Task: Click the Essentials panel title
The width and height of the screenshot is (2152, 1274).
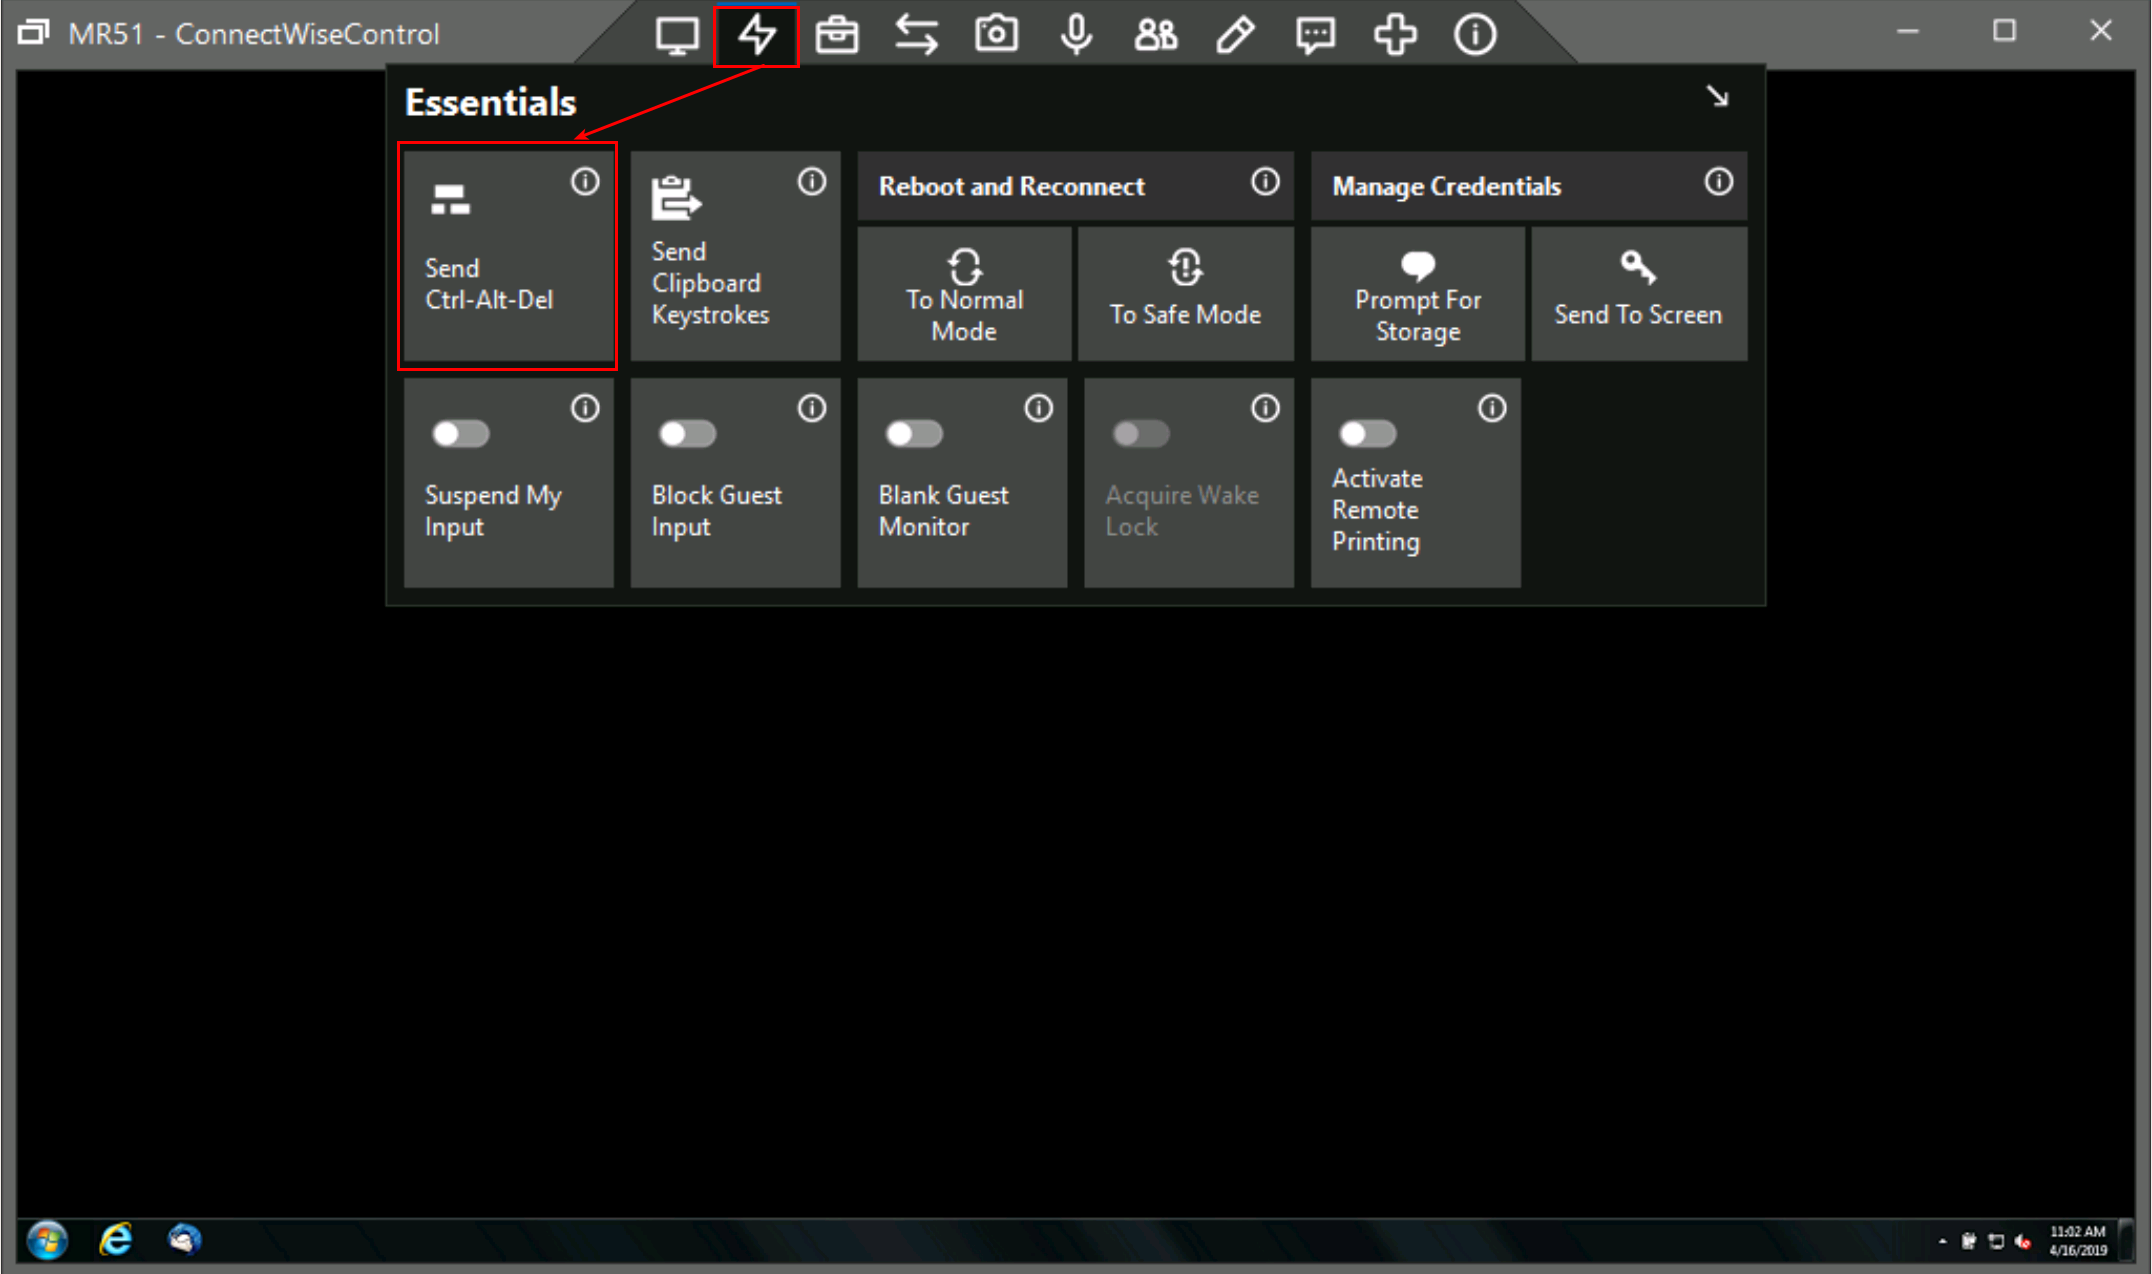Action: [x=490, y=102]
